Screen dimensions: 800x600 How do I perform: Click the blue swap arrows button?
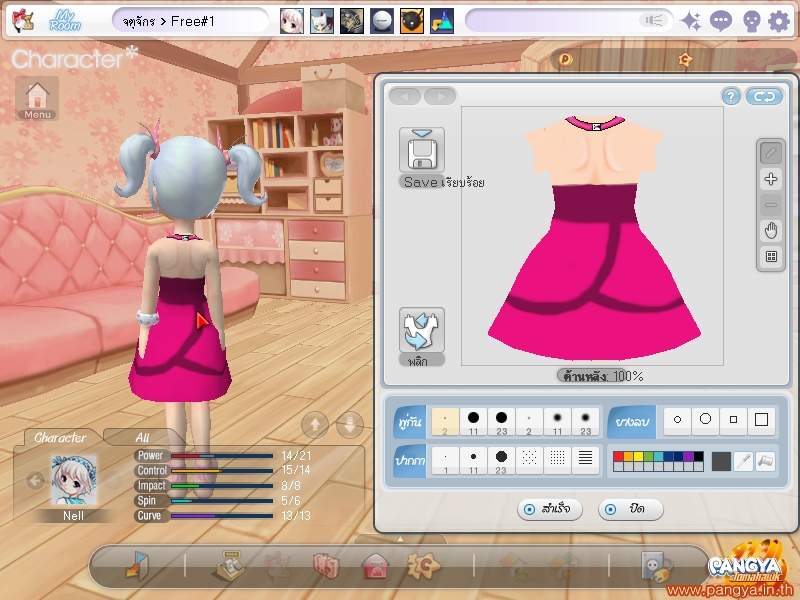tap(764, 96)
